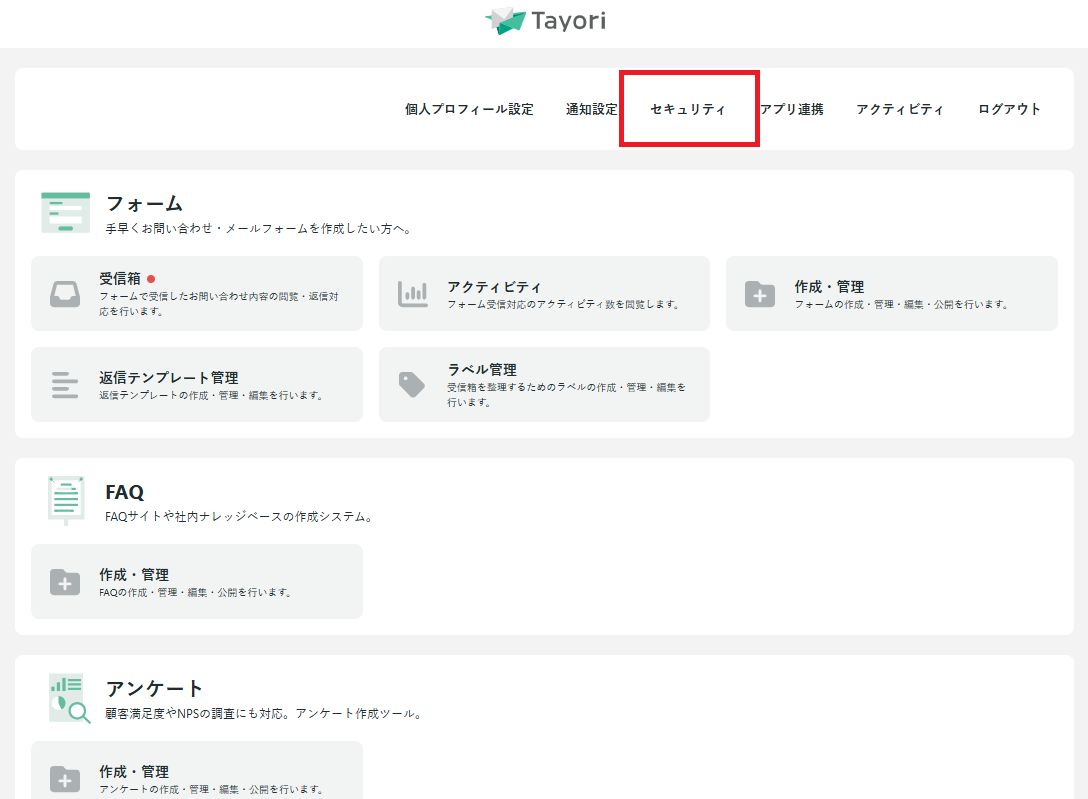1088x799 pixels.
Task: Go to アクティビティ in top navigation
Action: click(900, 109)
